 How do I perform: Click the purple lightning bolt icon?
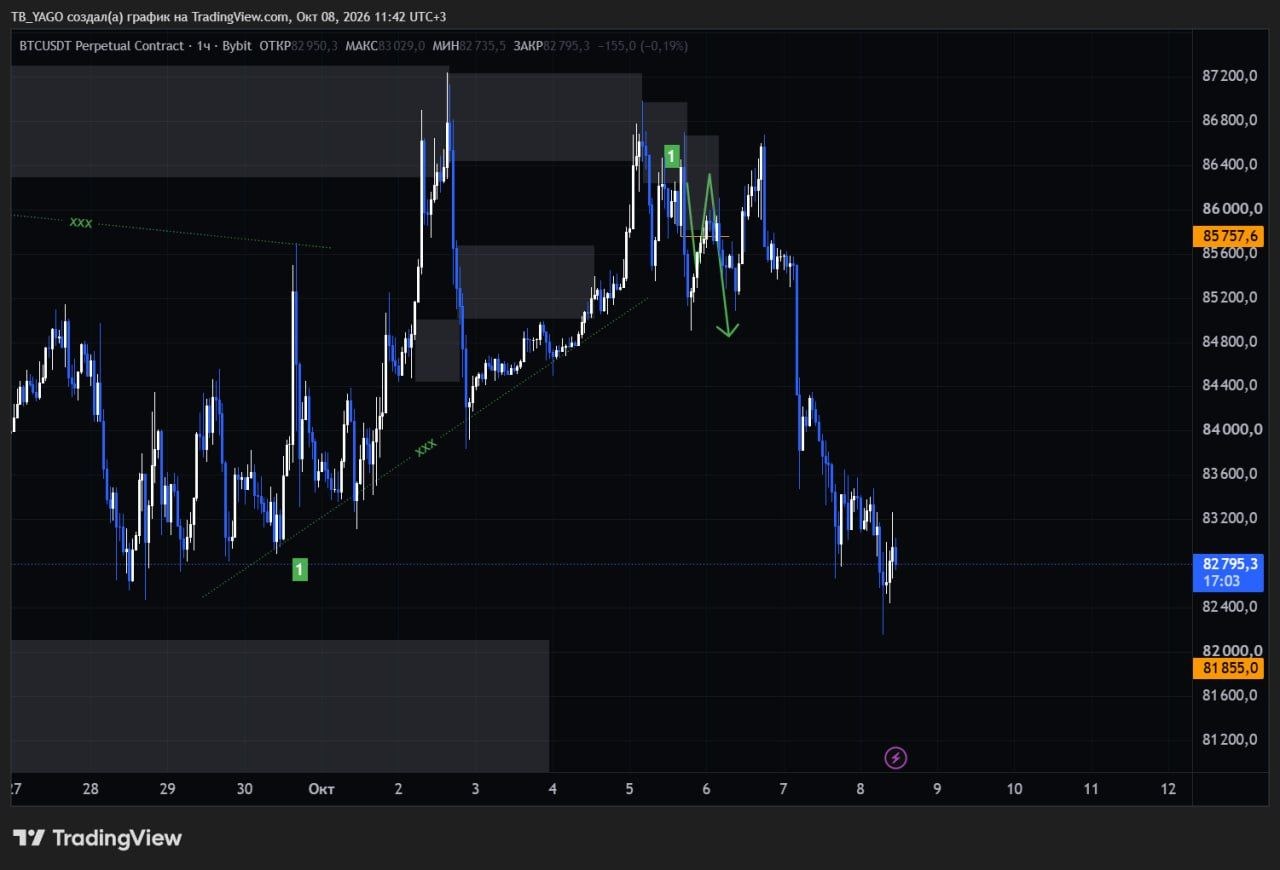coord(896,758)
